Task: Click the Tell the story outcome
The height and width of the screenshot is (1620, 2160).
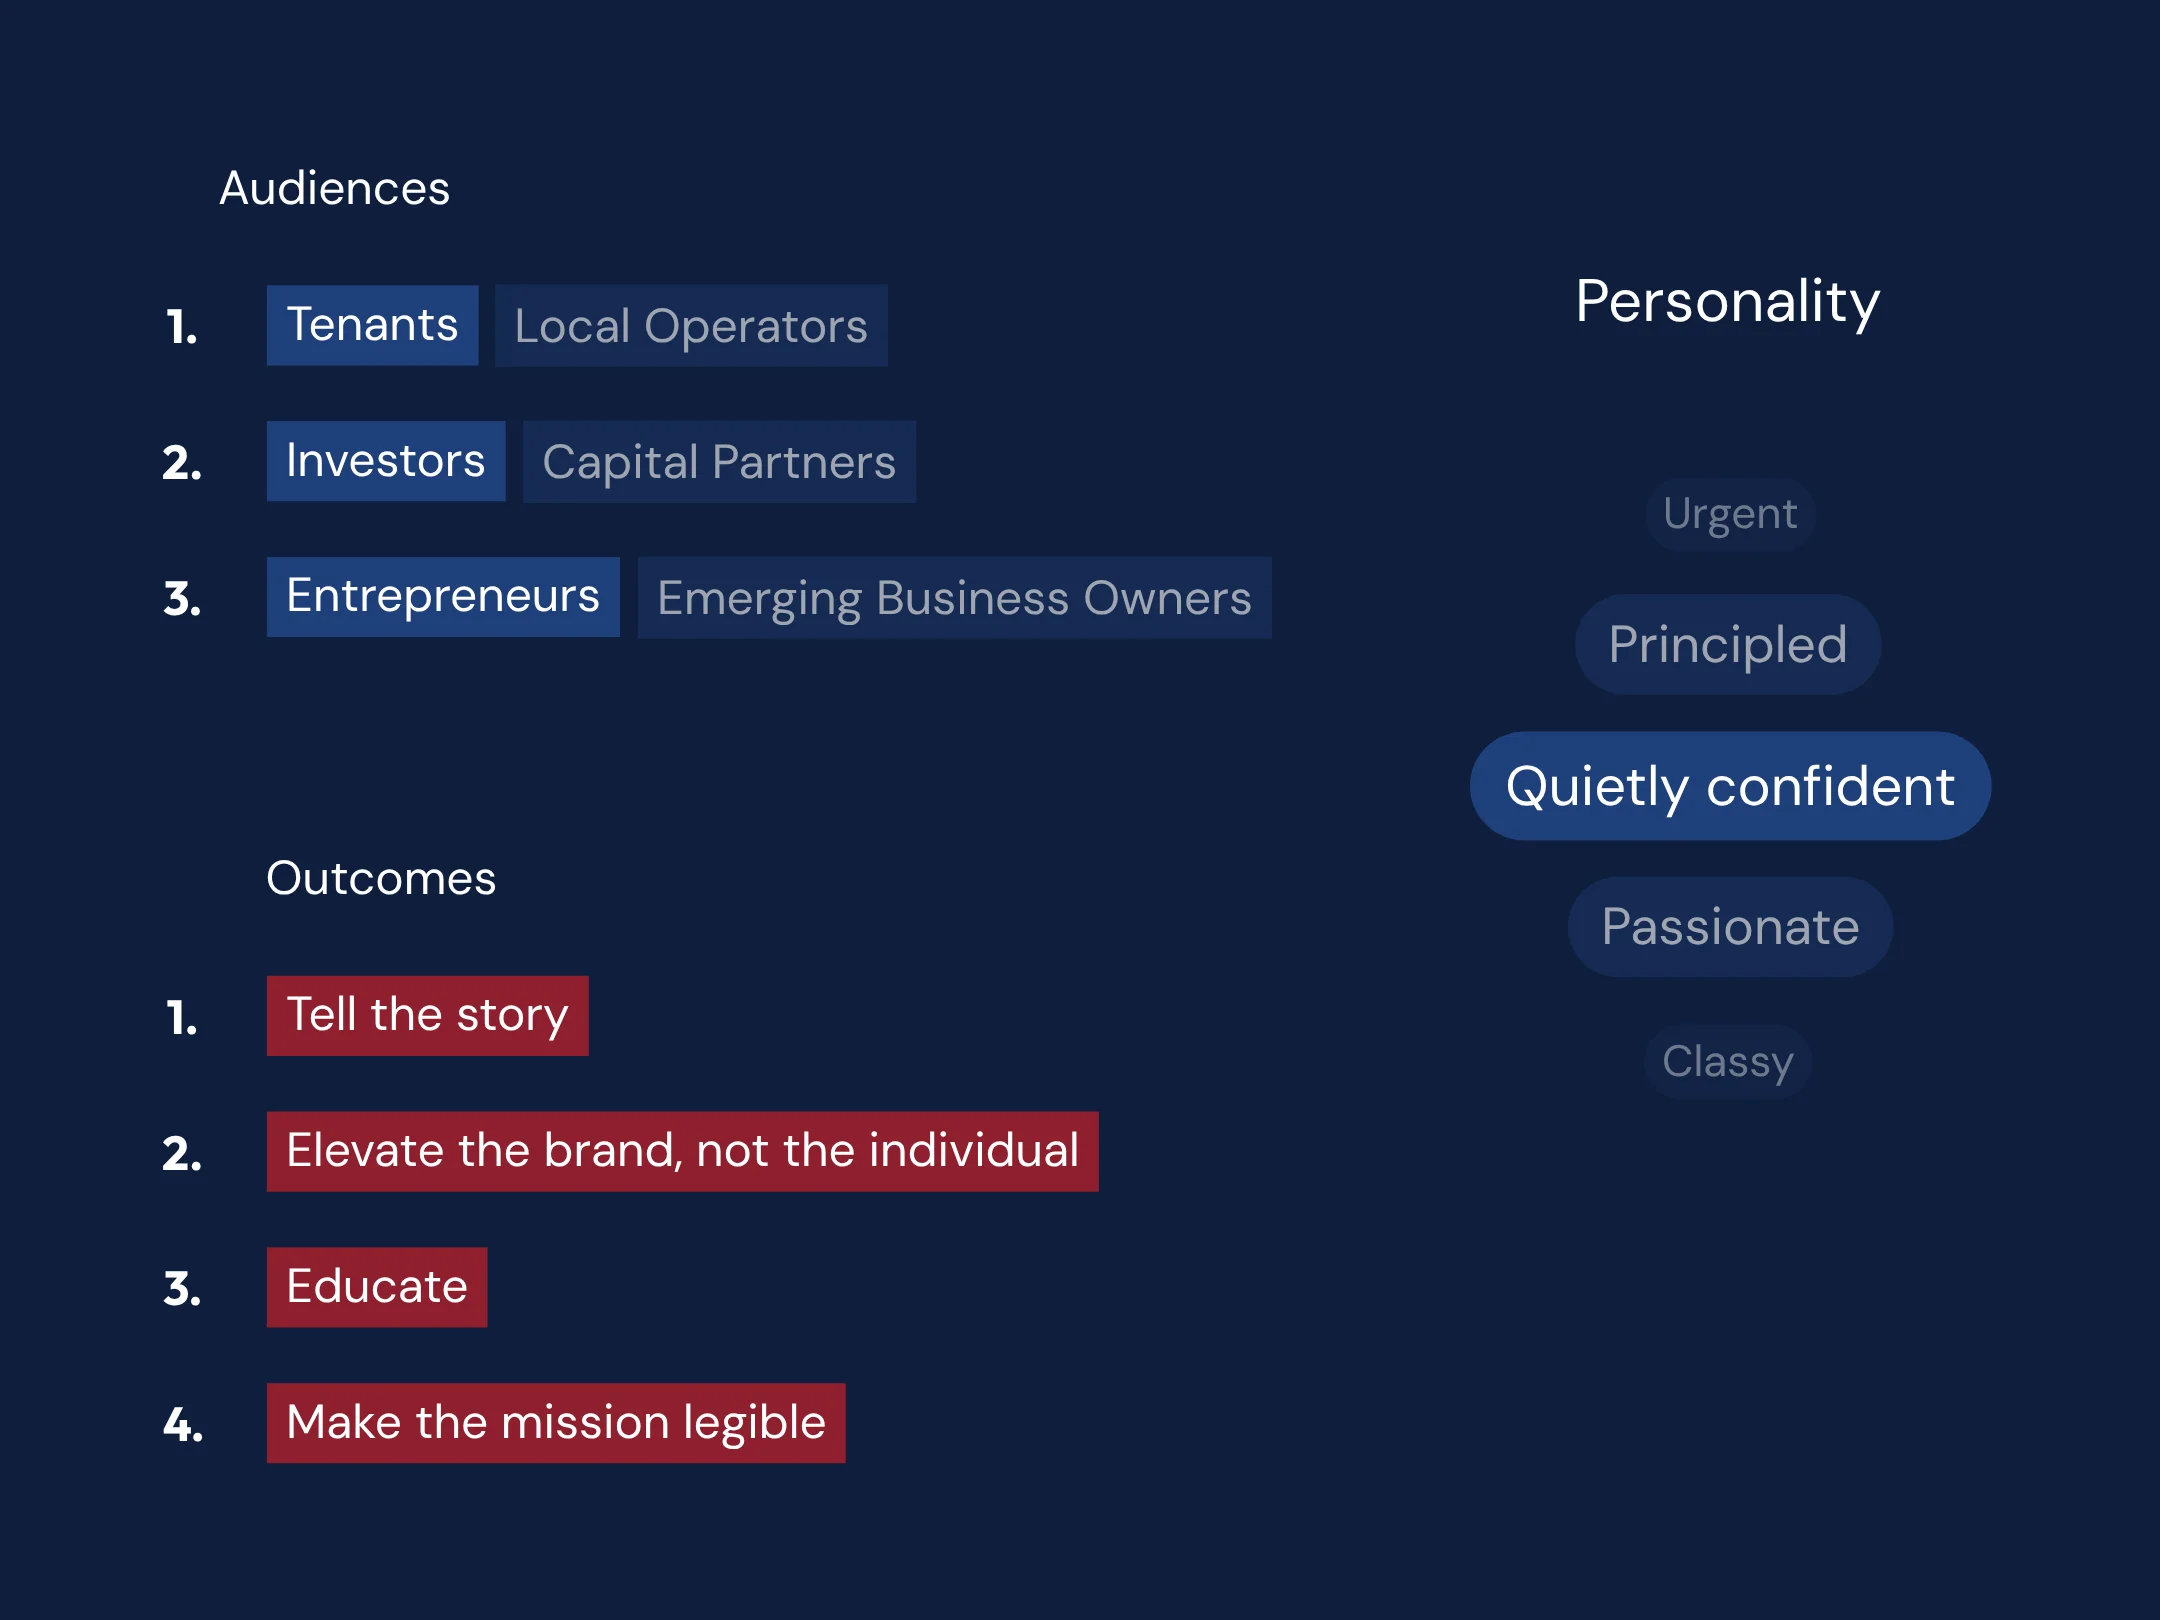Action: coord(428,1016)
